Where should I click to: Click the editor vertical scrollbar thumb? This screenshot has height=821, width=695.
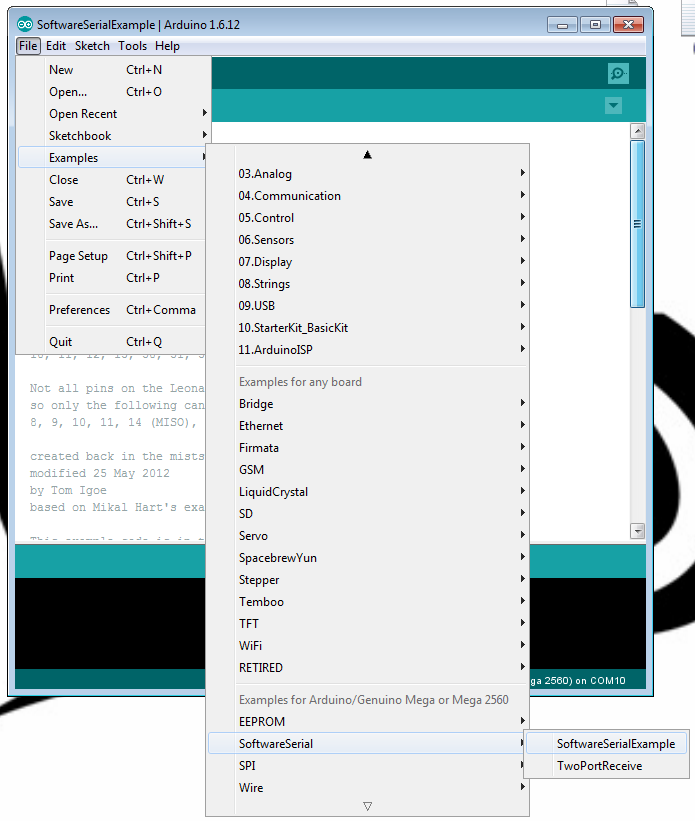tap(637, 224)
